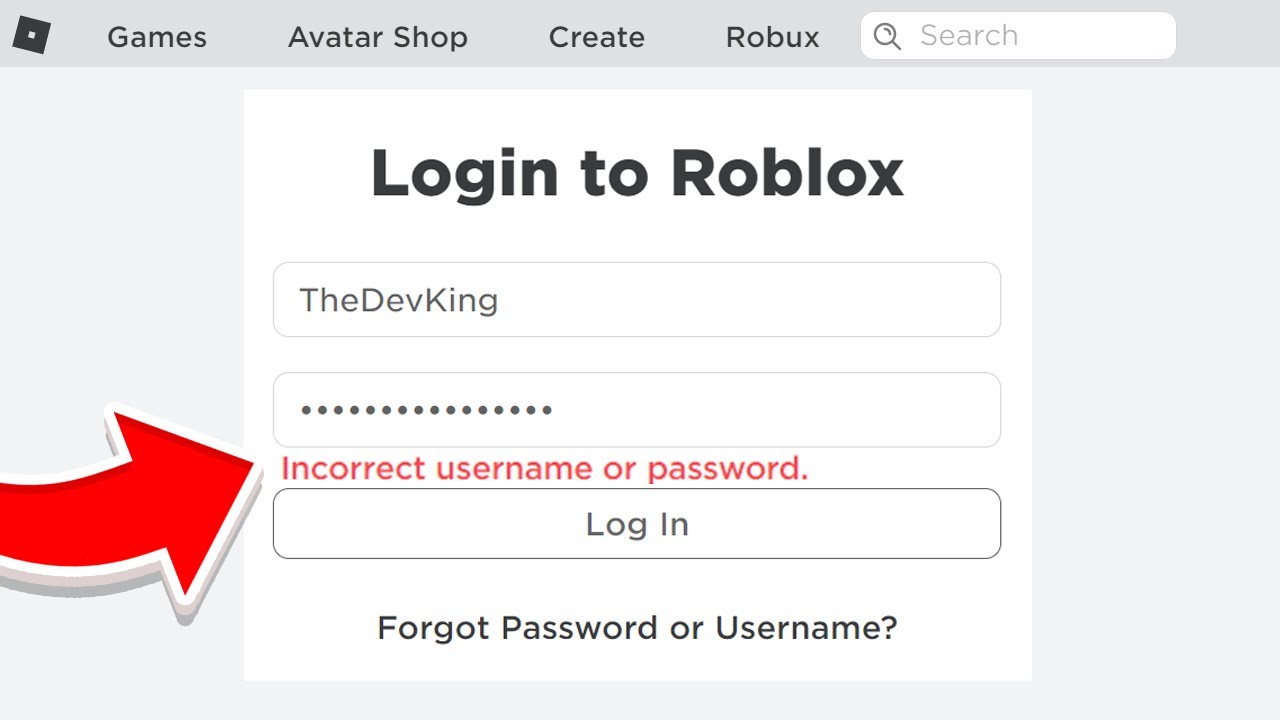The width and height of the screenshot is (1280, 720).
Task: Click the TheDevKing username text
Action: (399, 300)
